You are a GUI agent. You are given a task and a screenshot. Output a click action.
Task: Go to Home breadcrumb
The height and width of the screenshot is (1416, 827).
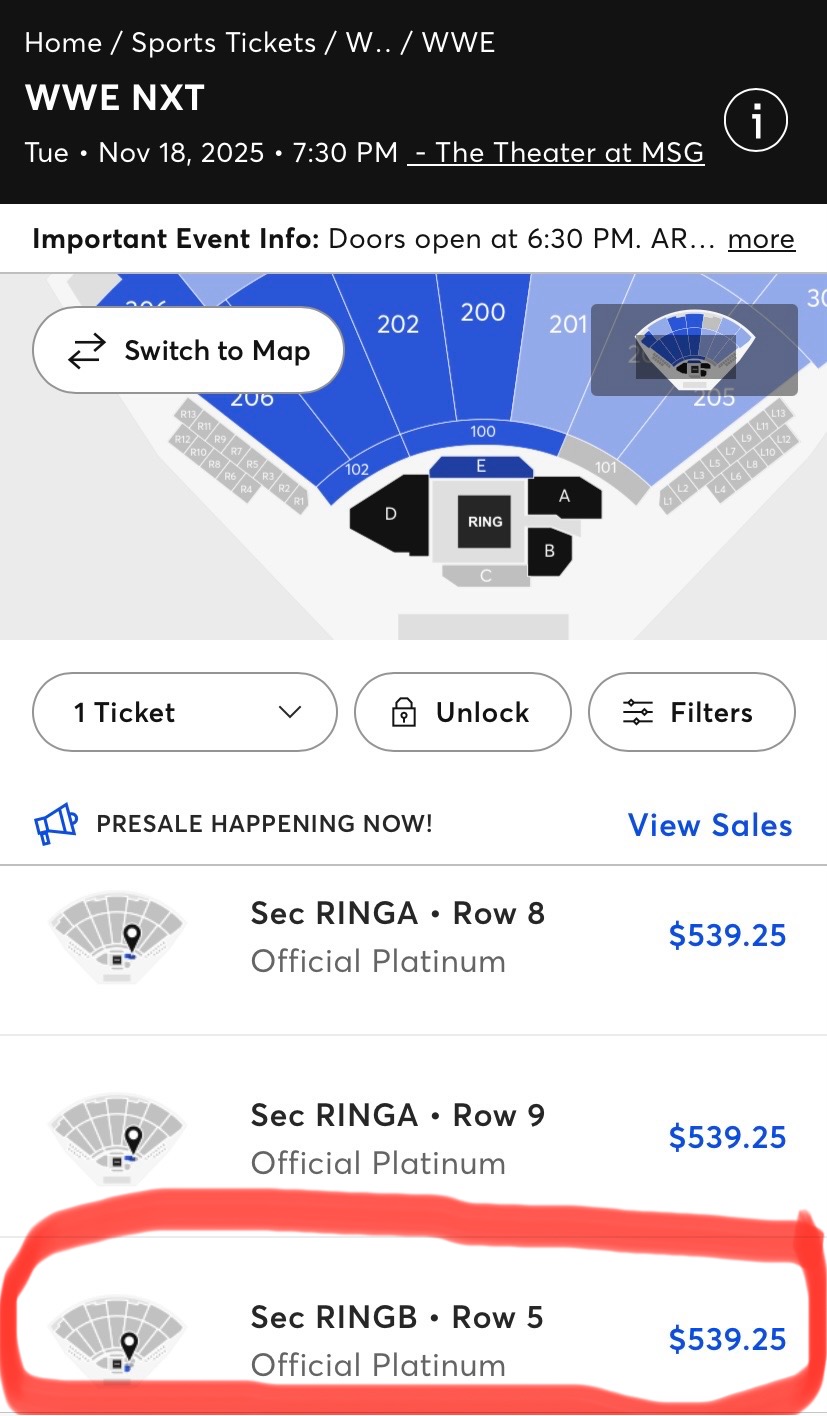tap(63, 43)
